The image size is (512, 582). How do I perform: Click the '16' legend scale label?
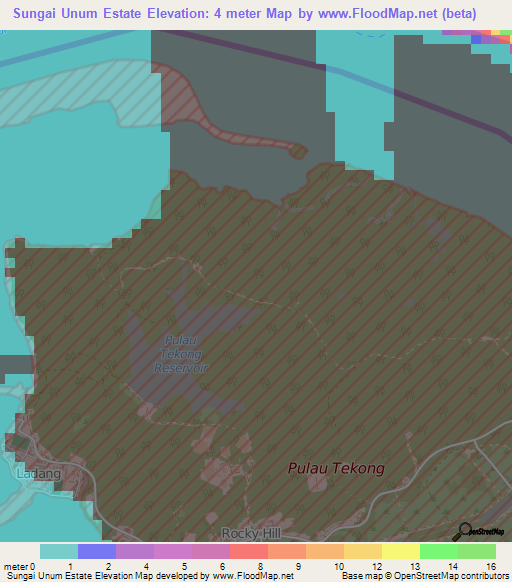(x=491, y=566)
